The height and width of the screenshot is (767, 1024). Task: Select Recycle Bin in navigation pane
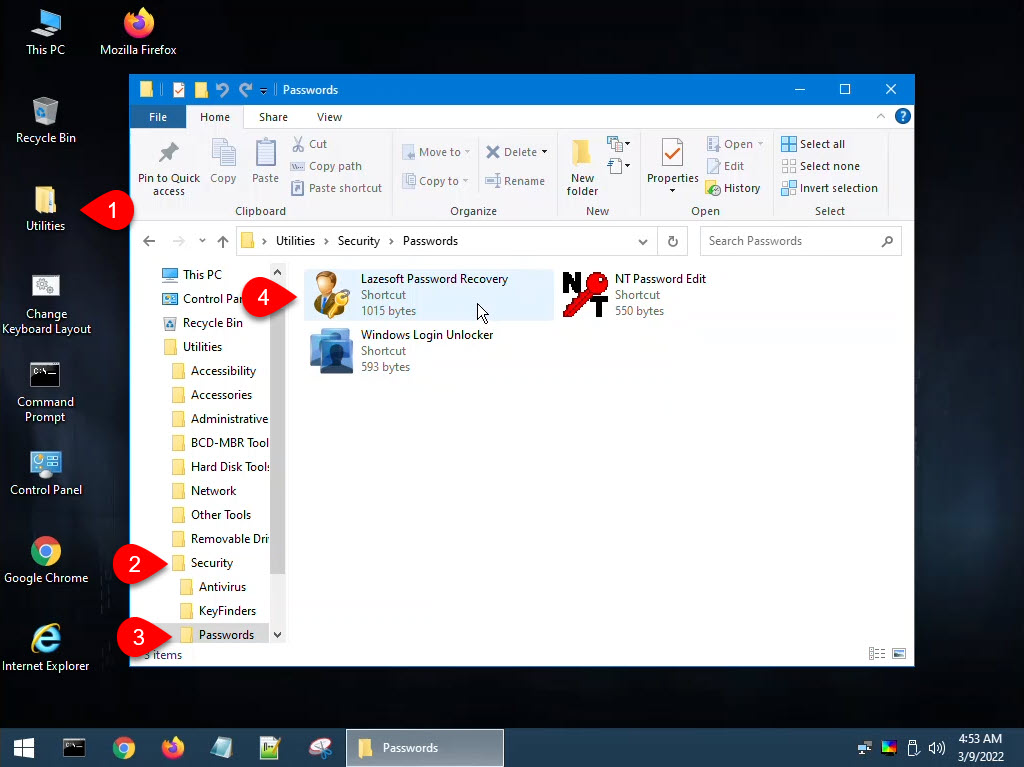point(202,323)
